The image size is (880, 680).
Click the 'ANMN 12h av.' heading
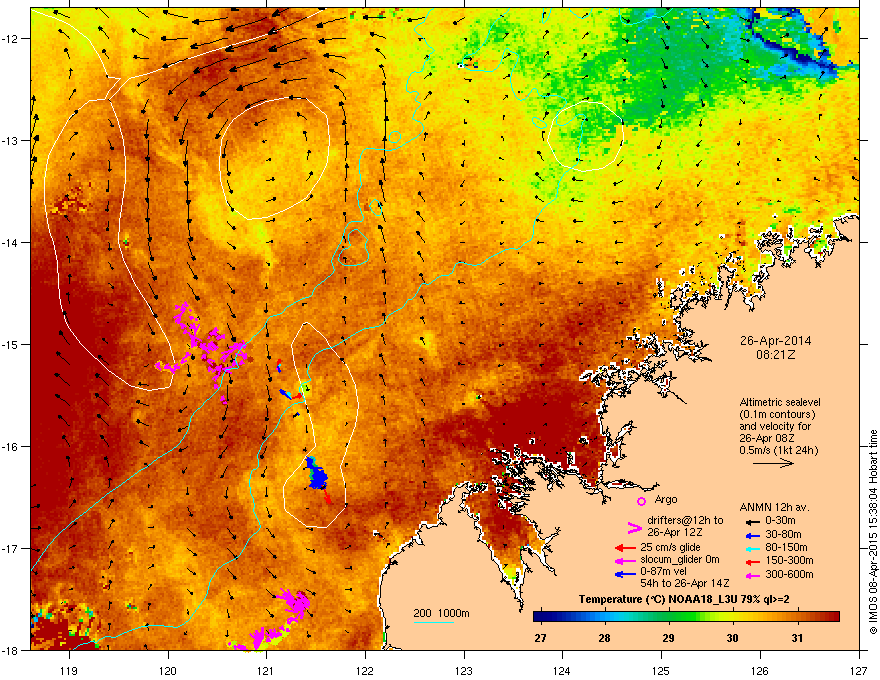(774, 507)
